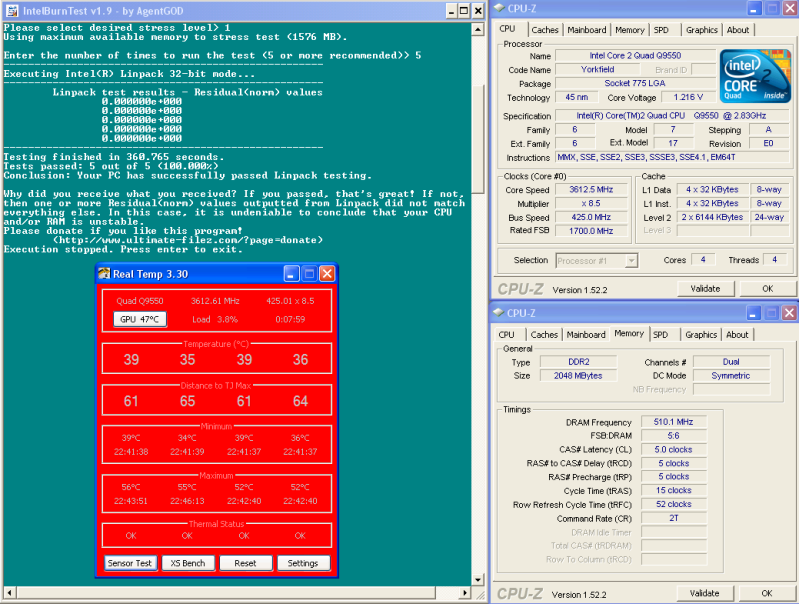Open Caches tab in upper CPU-Z
Image resolution: width=799 pixels, height=604 pixels.
tap(545, 30)
